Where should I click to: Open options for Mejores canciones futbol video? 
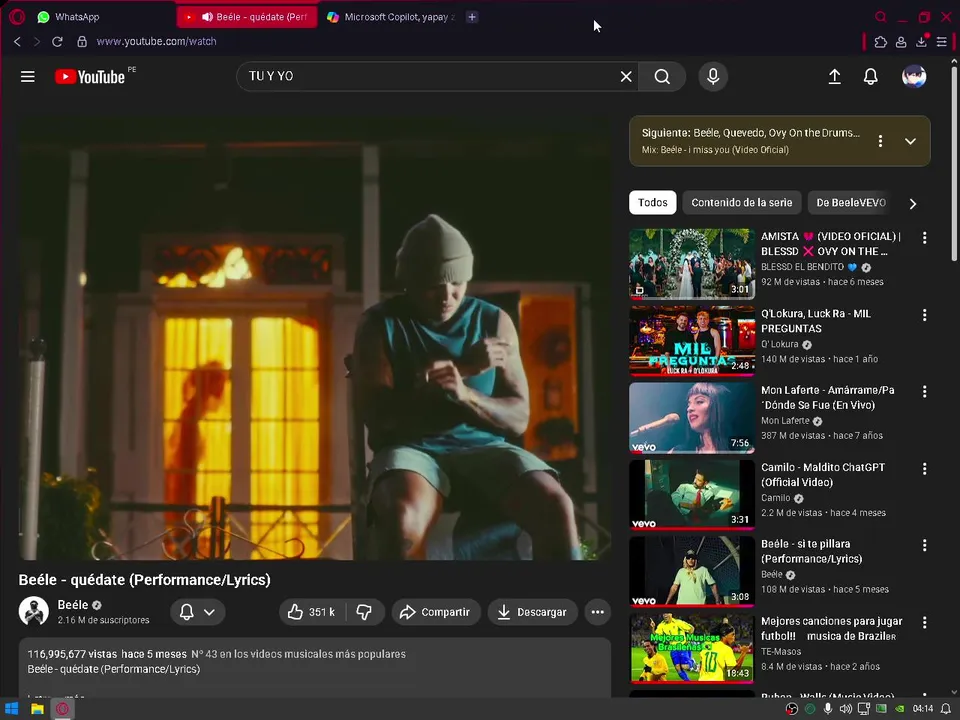[924, 622]
